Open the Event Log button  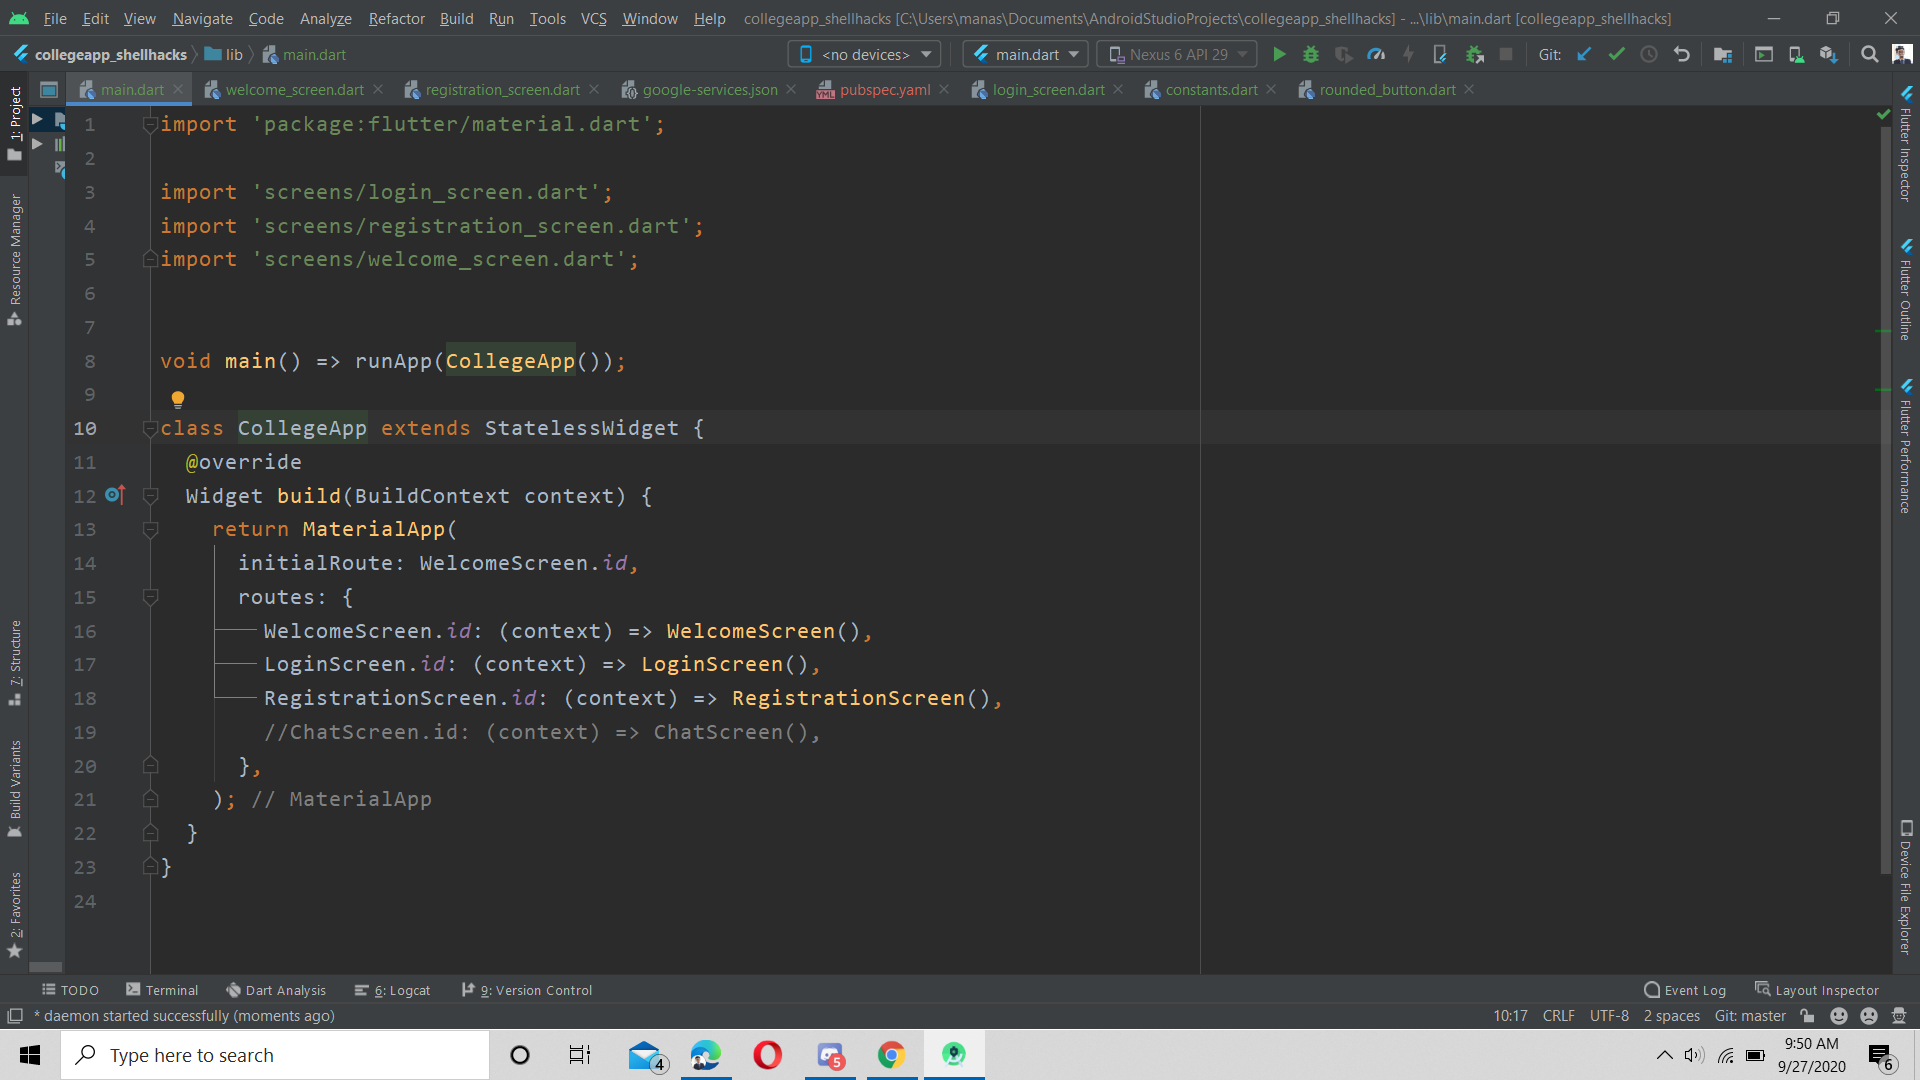(x=1685, y=990)
